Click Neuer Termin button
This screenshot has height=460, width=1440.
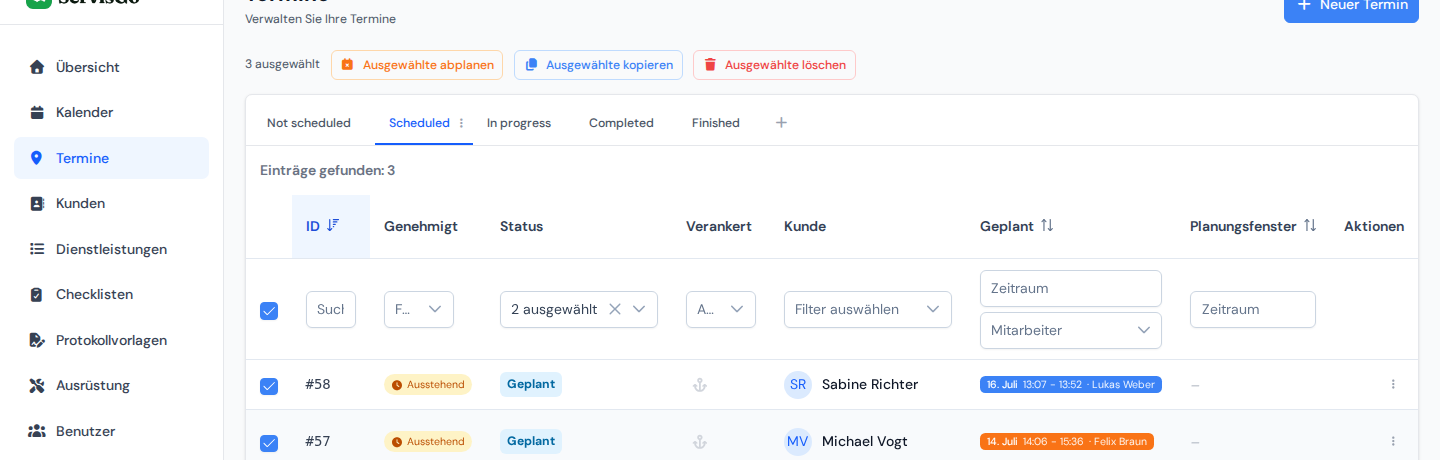[1351, 6]
